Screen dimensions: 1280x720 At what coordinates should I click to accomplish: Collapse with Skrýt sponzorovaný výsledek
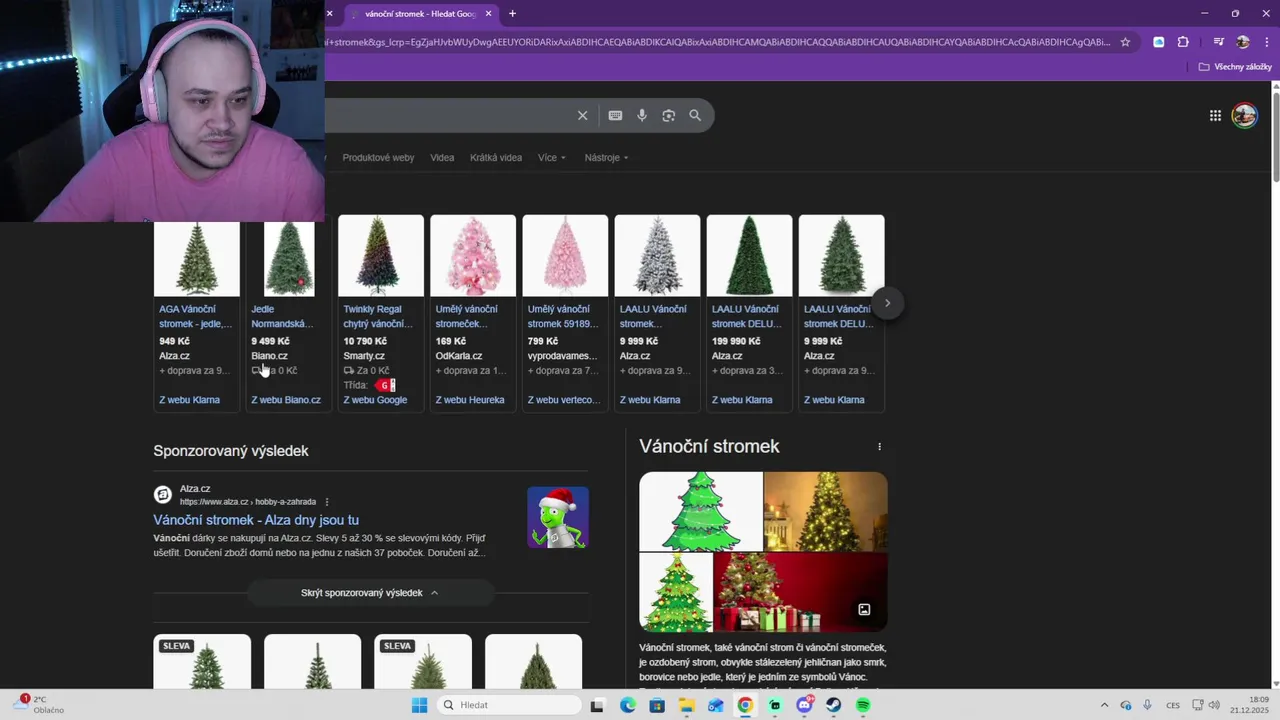(x=370, y=593)
